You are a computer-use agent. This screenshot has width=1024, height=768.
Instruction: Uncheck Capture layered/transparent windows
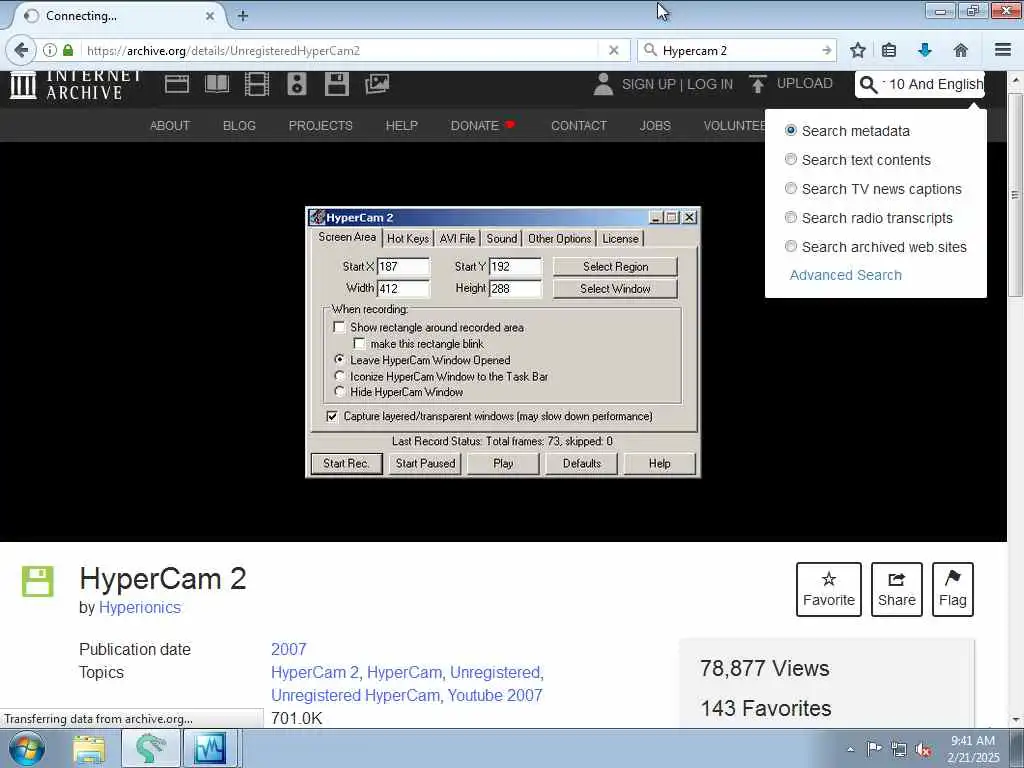pos(332,416)
